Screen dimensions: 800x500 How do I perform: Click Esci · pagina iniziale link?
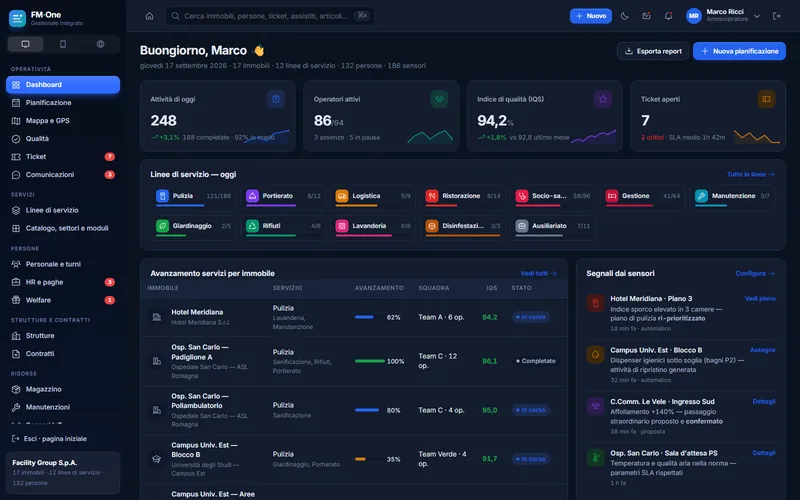coord(49,439)
